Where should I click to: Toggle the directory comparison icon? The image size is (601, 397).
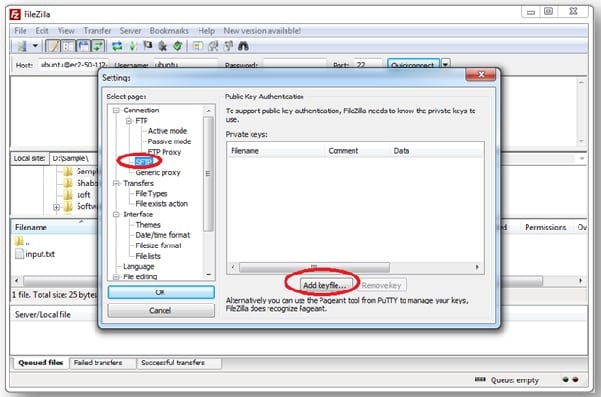(x=213, y=46)
